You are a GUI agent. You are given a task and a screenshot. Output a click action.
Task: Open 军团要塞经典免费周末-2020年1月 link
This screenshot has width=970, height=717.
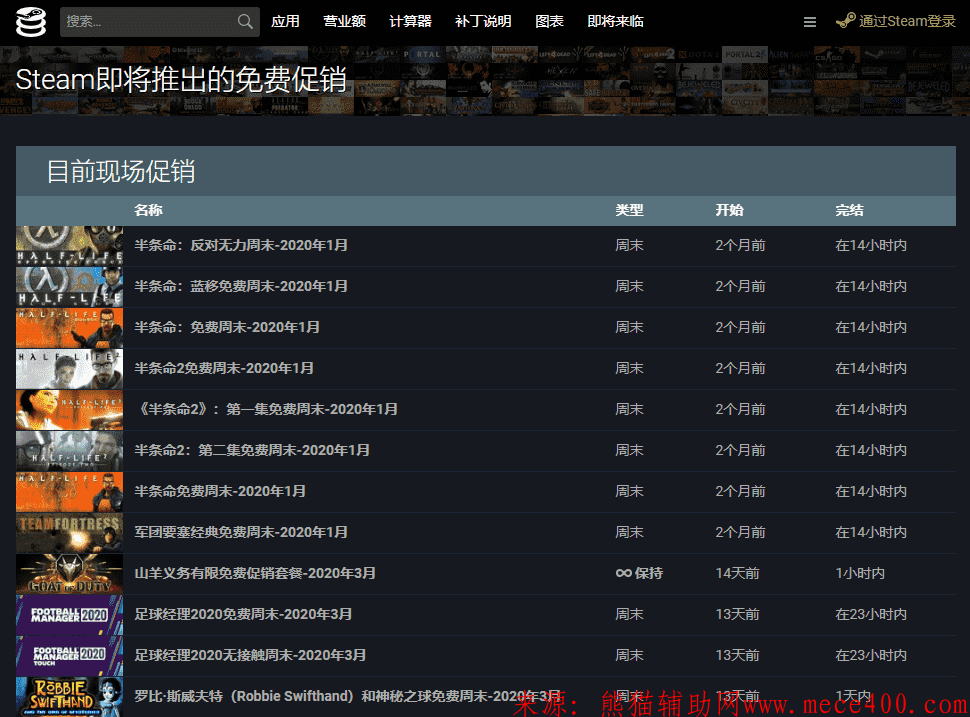(241, 532)
